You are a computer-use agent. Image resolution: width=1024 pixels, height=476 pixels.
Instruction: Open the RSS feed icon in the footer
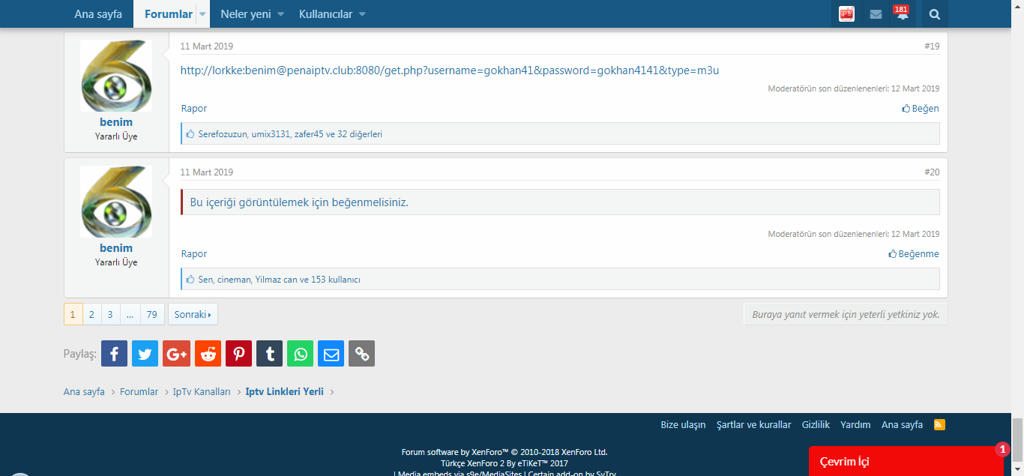tap(939, 425)
